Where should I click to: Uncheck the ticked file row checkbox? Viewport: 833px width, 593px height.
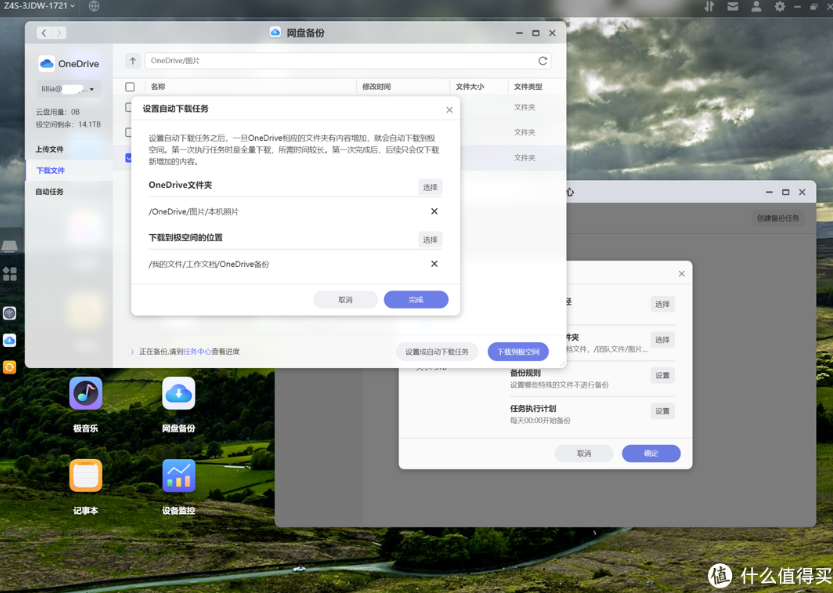click(x=128, y=158)
